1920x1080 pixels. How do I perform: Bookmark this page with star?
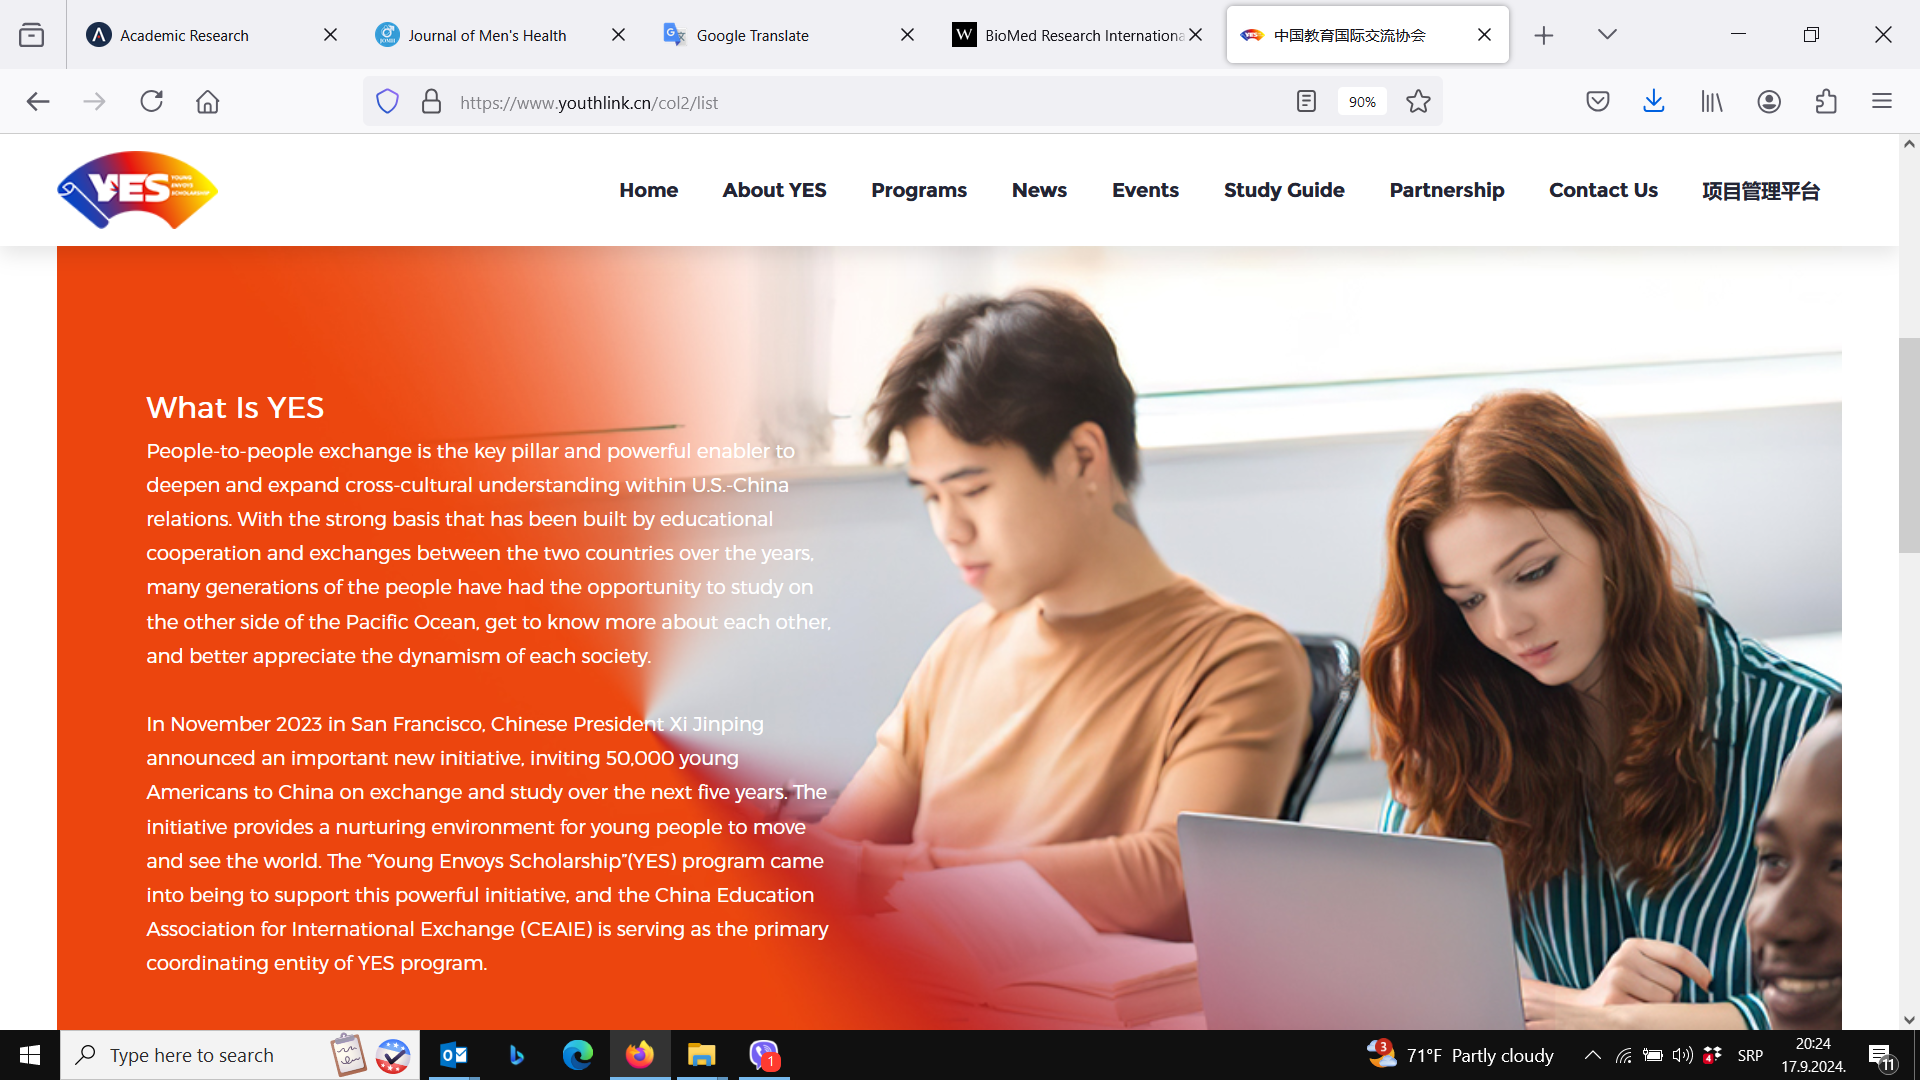[1418, 102]
